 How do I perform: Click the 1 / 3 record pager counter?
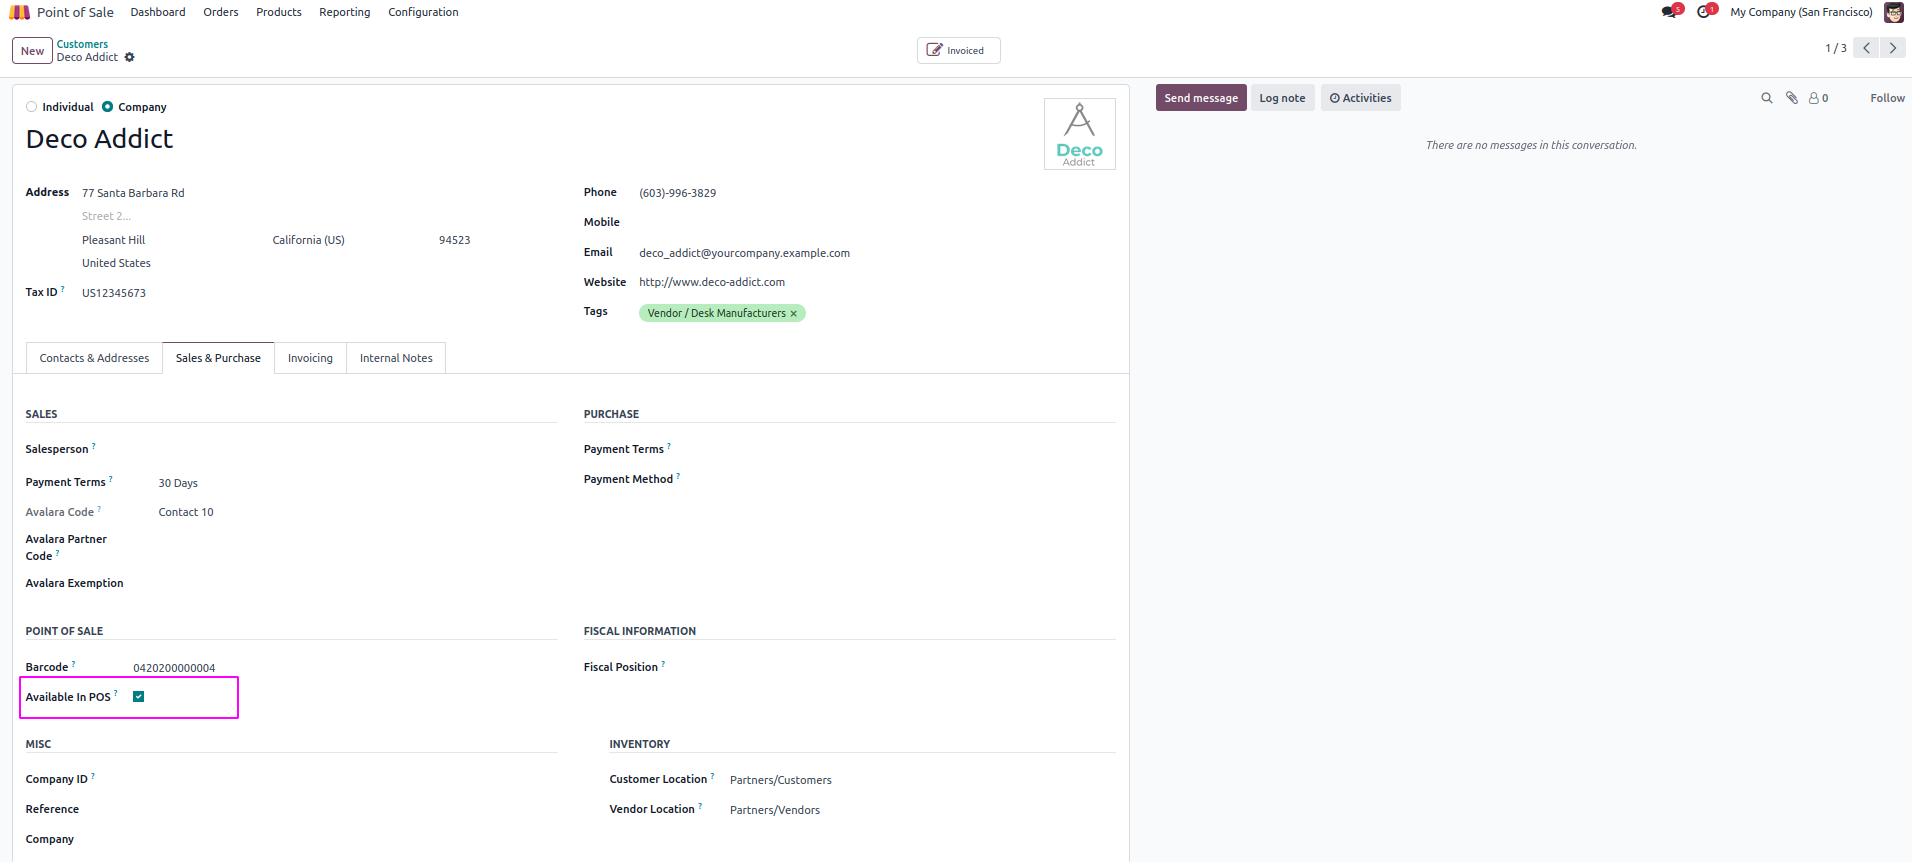[1835, 48]
